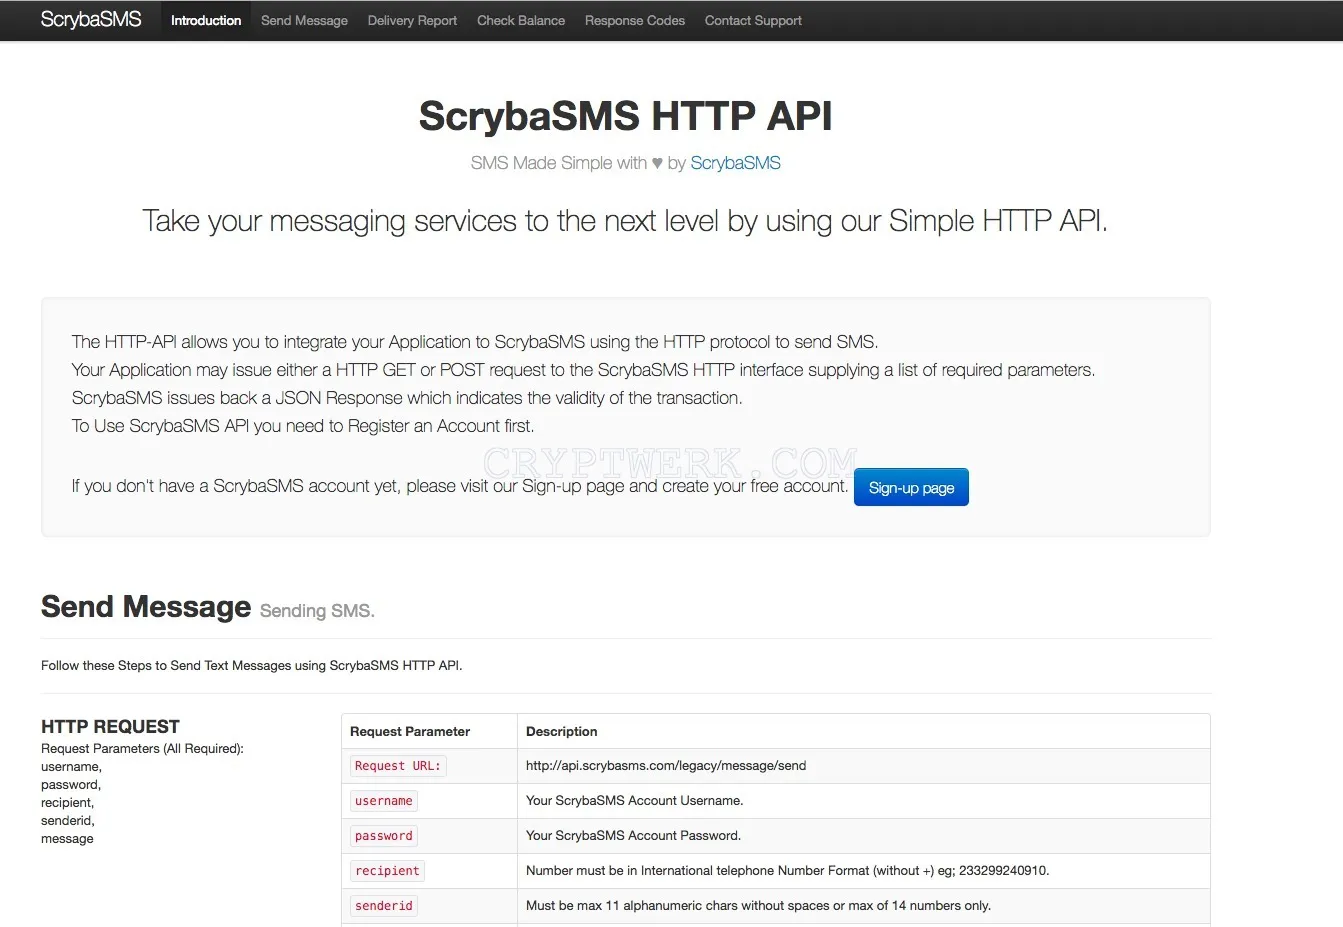The height and width of the screenshot is (927, 1343).
Task: Select the 'username' parameter code cell
Action: (384, 801)
